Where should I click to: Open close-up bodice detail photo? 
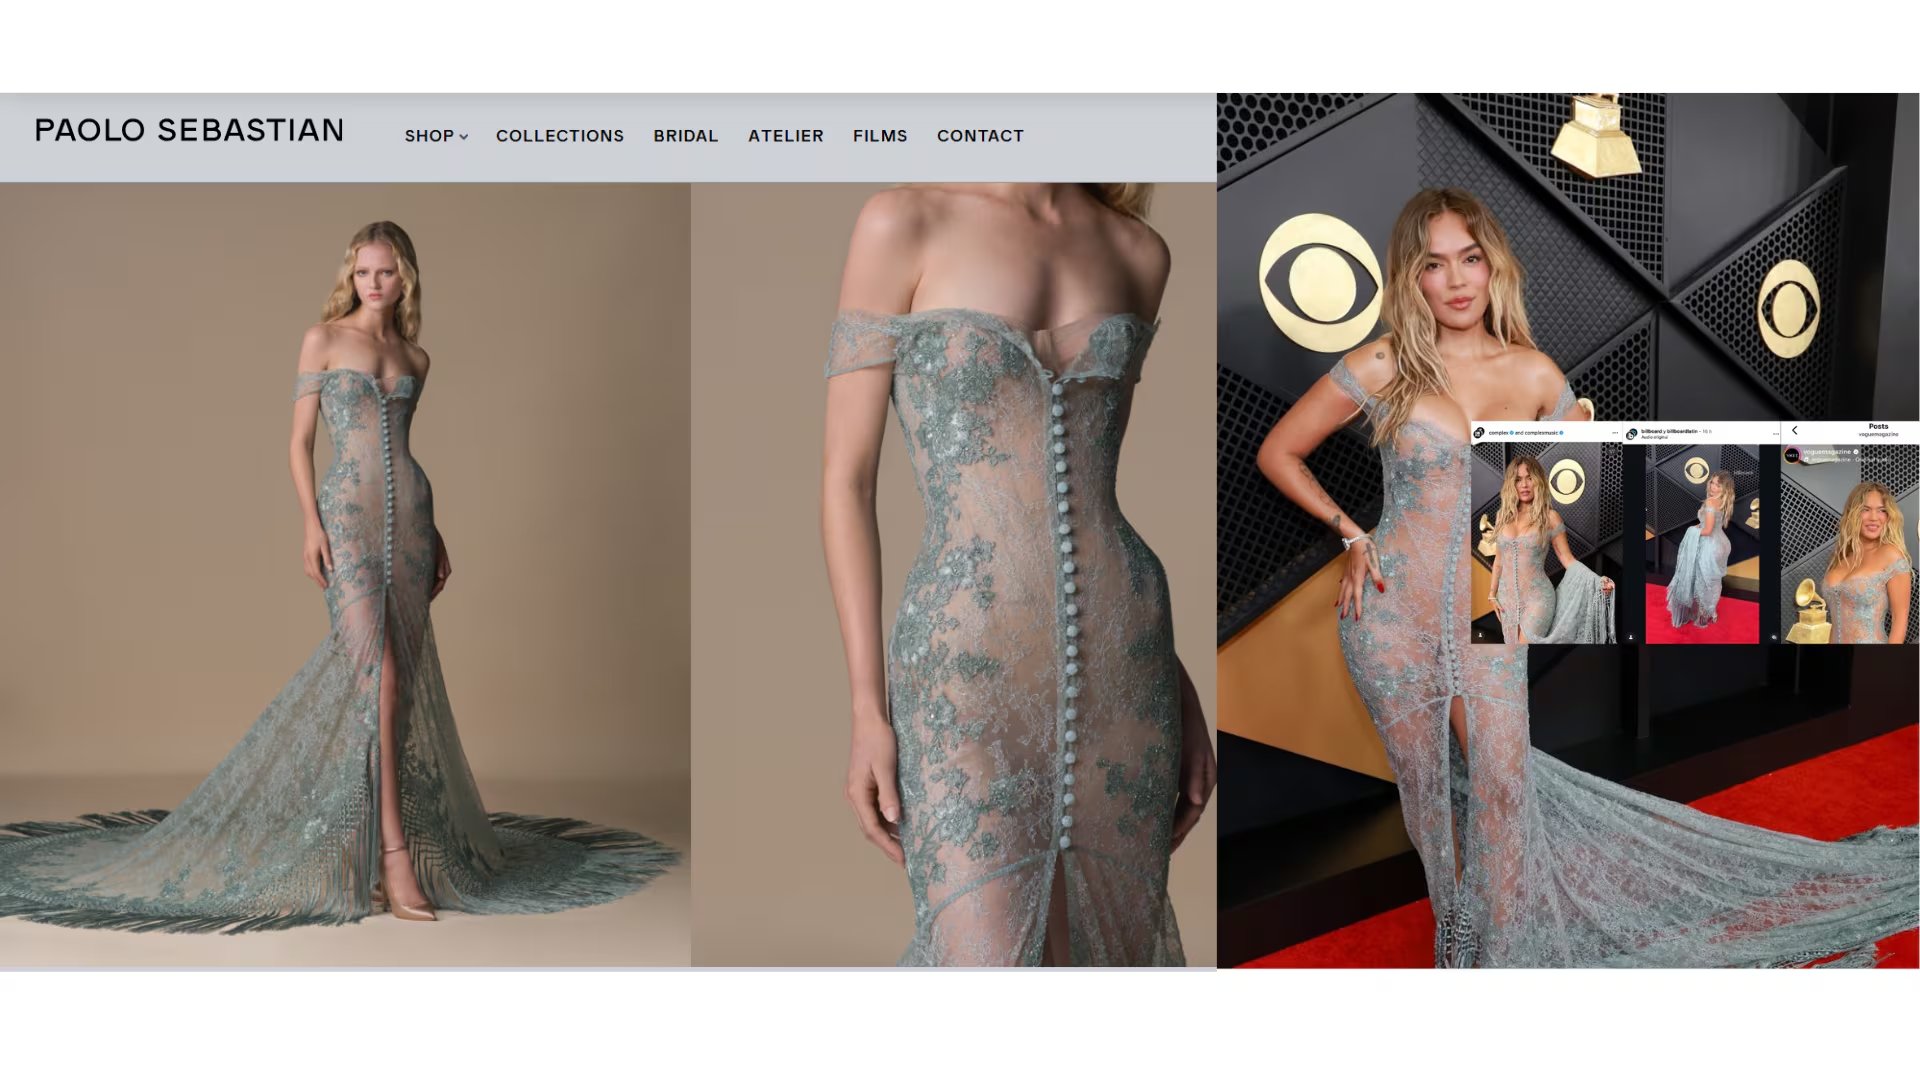(x=953, y=575)
